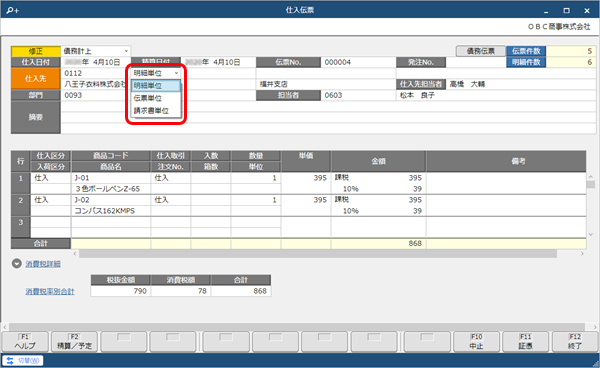This screenshot has height=368, width=600.
Task: Click the 福井支店 text field
Action: [326, 84]
